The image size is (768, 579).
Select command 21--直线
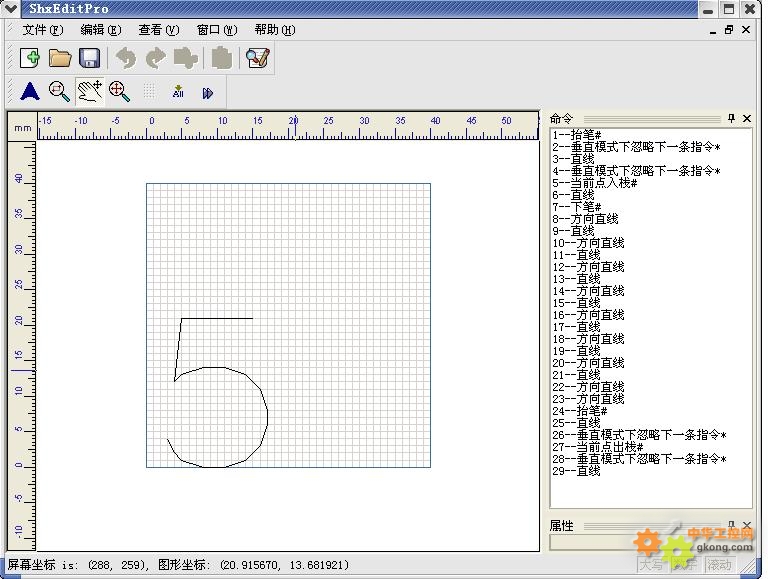pos(576,375)
